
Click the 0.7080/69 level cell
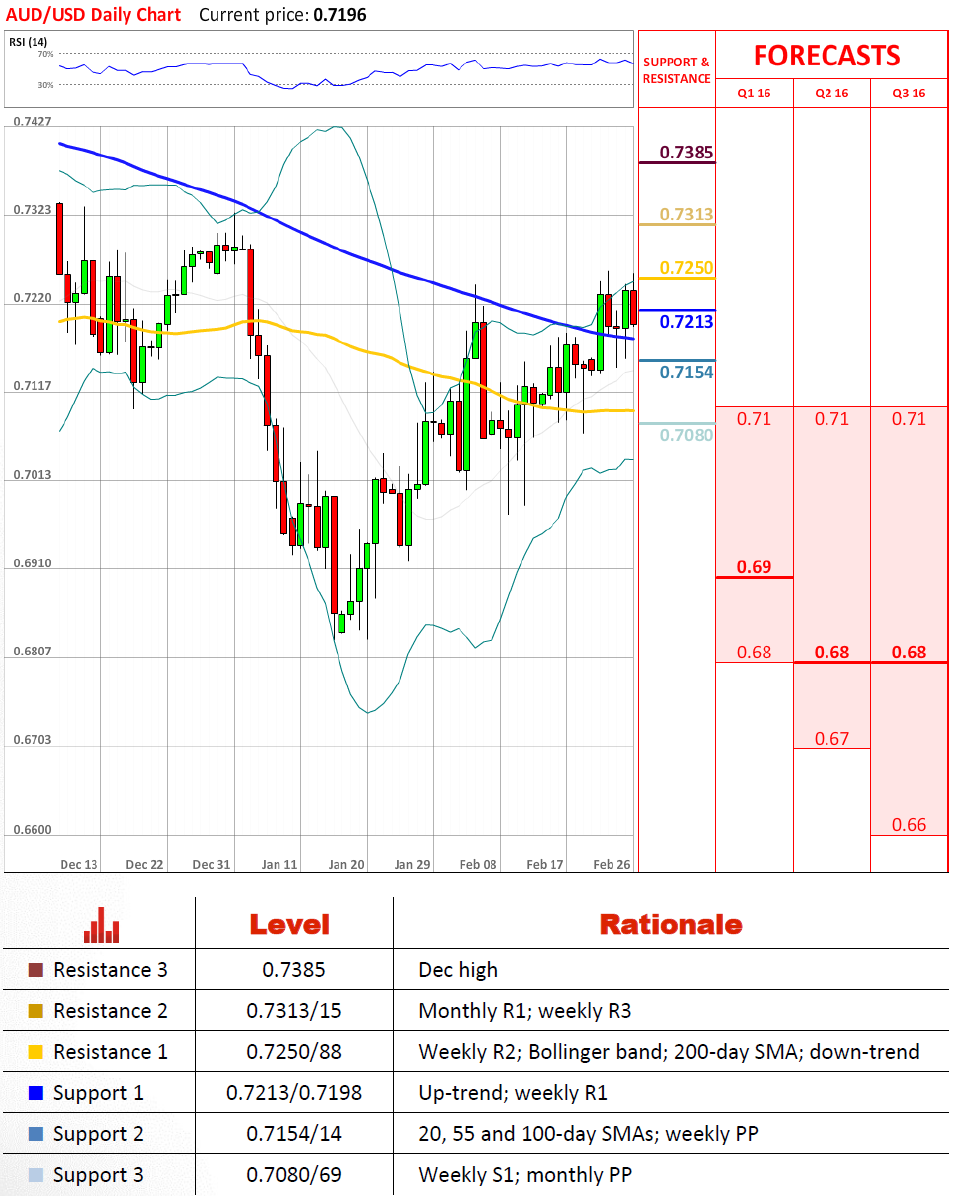click(294, 1176)
